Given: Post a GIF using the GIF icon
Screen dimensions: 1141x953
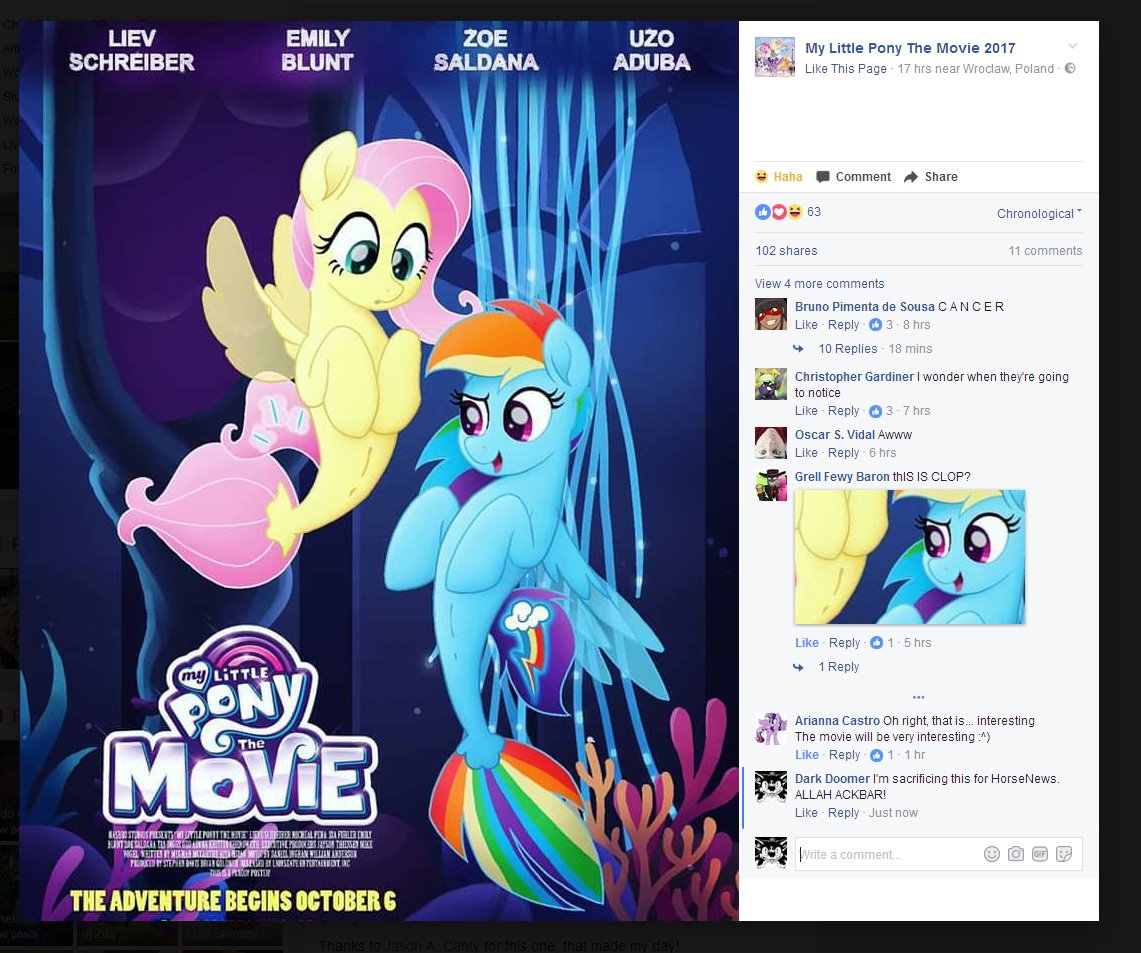Looking at the screenshot, I should pos(1040,854).
